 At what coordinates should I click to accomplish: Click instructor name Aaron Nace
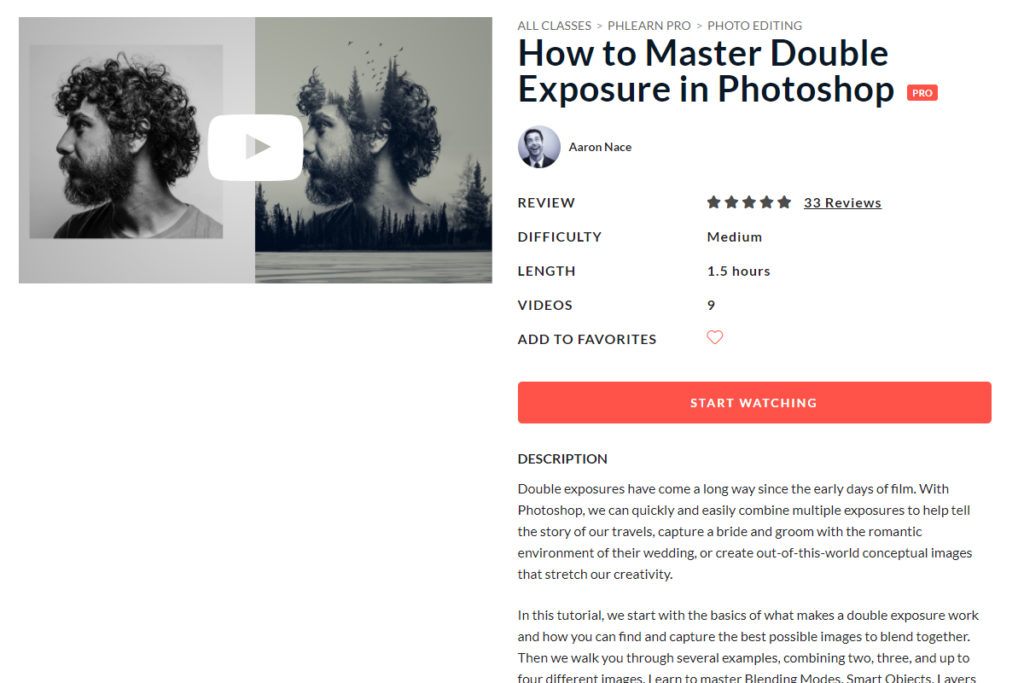[x=600, y=147]
